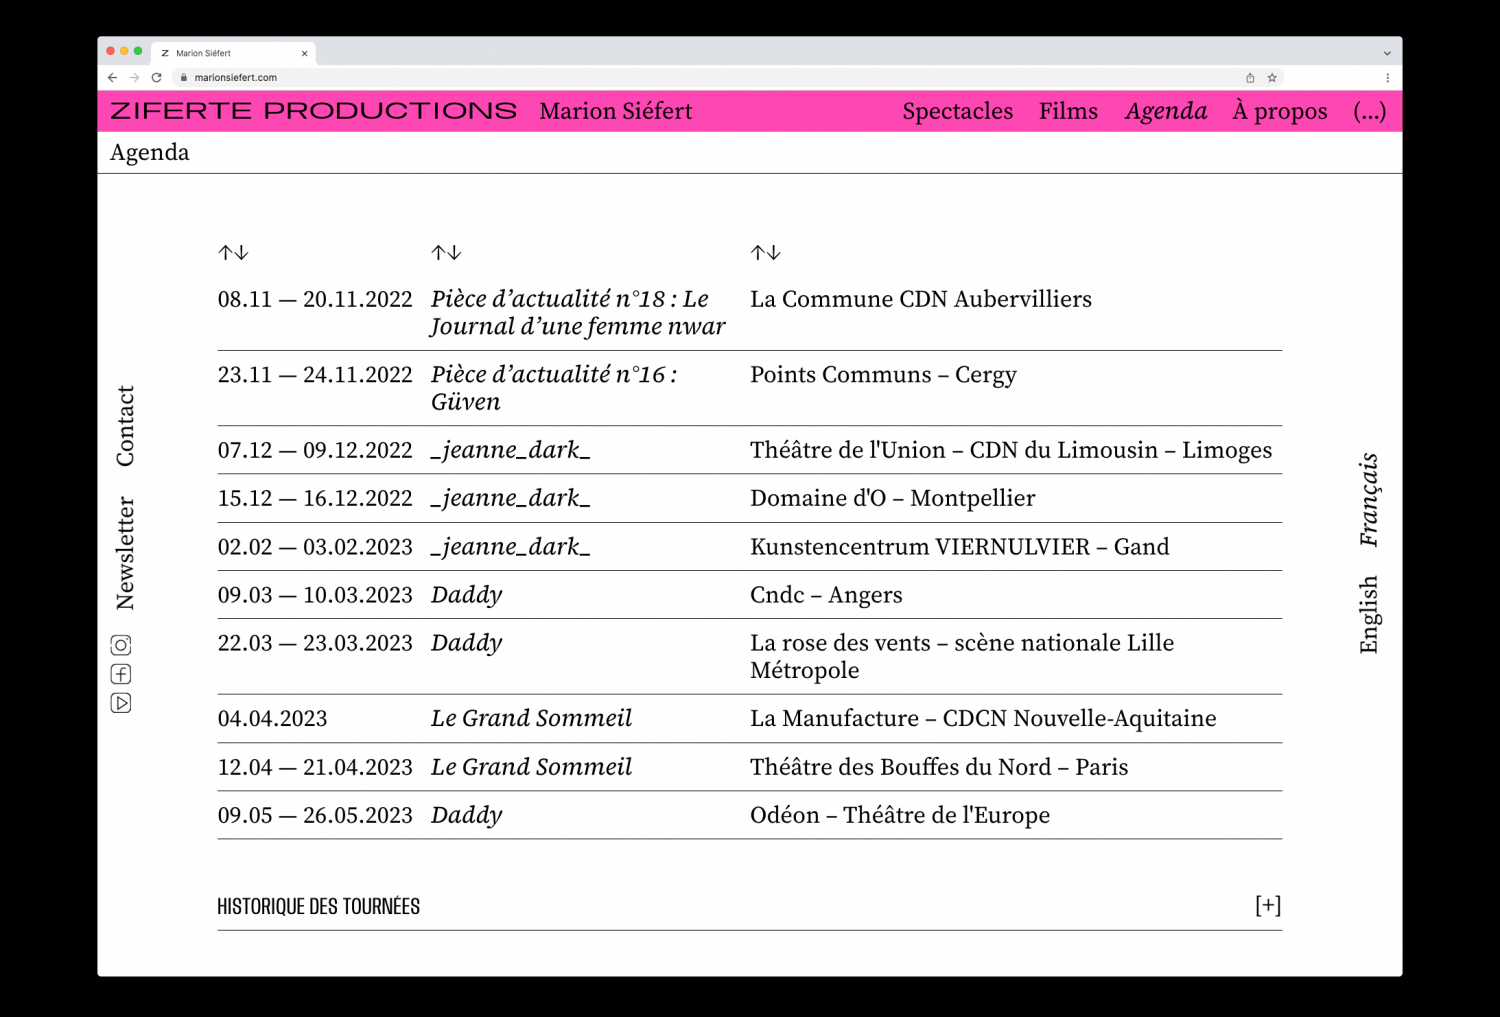The height and width of the screenshot is (1017, 1500).
Task: Click the browser share icon
Action: 1250,78
